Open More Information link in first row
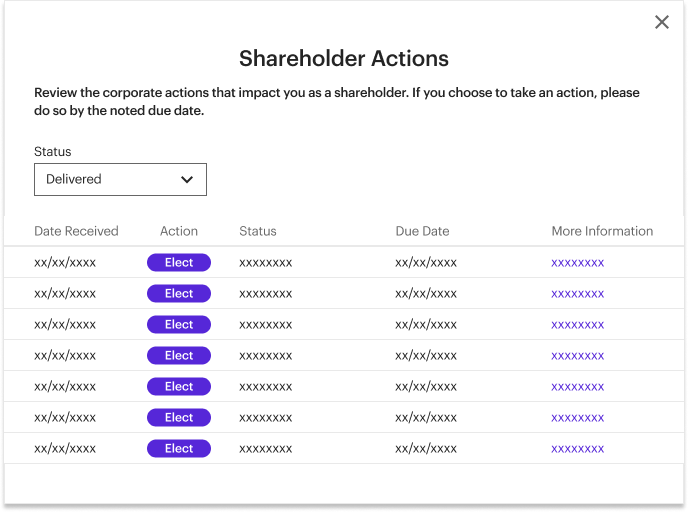688x512 pixels. 578,263
